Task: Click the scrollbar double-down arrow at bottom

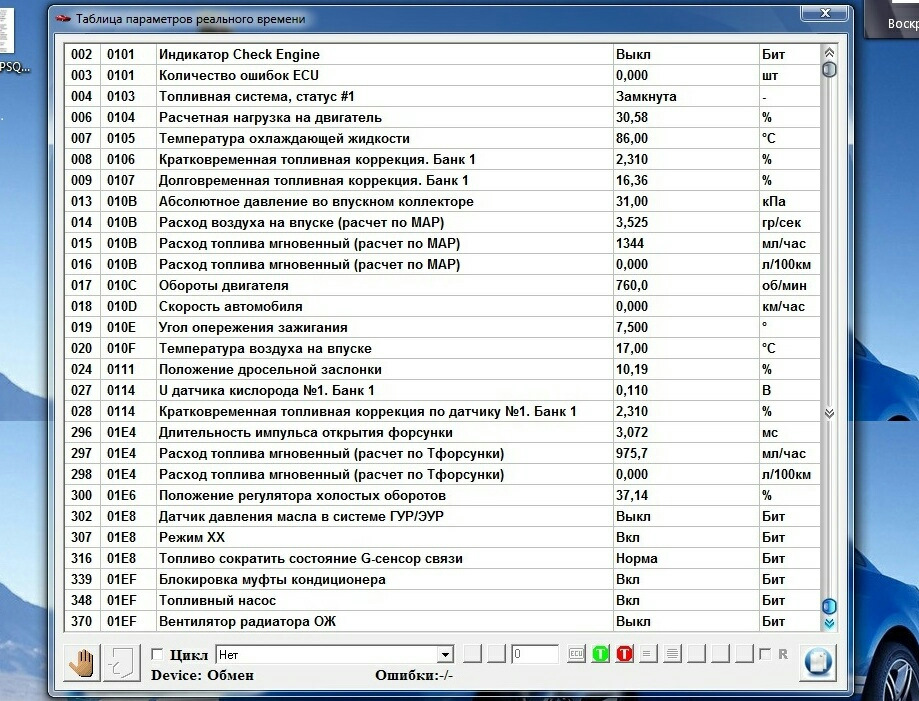Action: (x=829, y=623)
